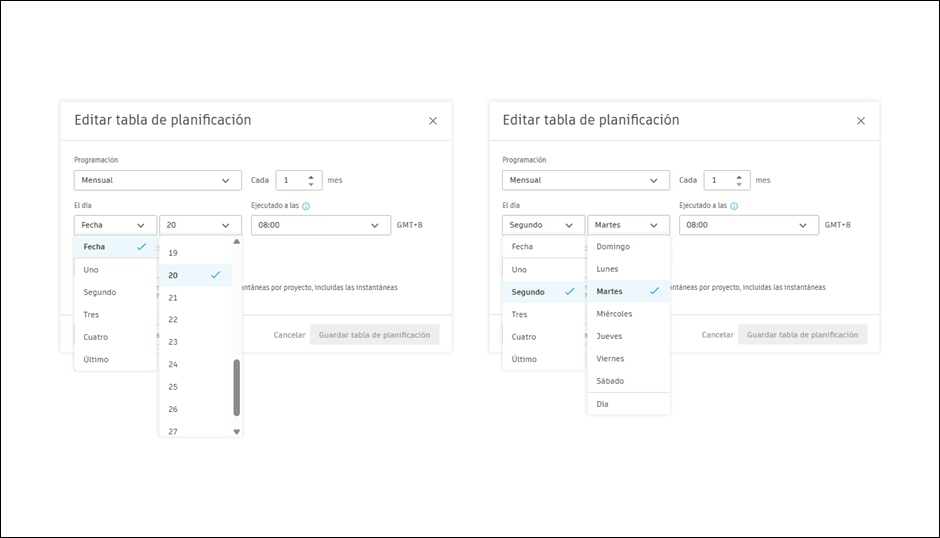Pick day 25 from the number list
The width and height of the screenshot is (940, 538).
tap(174, 387)
